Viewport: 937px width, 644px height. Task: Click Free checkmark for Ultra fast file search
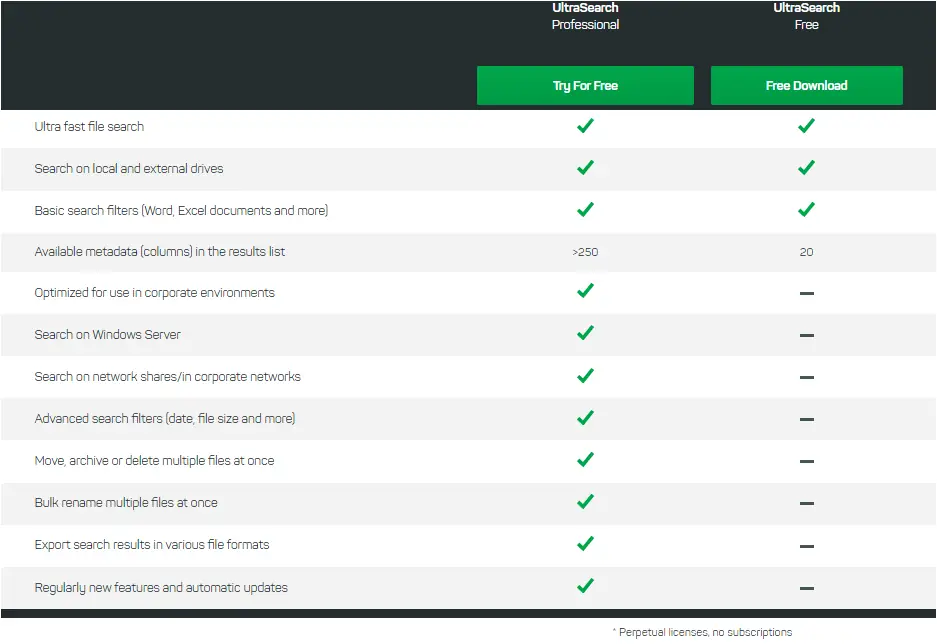click(x=806, y=126)
